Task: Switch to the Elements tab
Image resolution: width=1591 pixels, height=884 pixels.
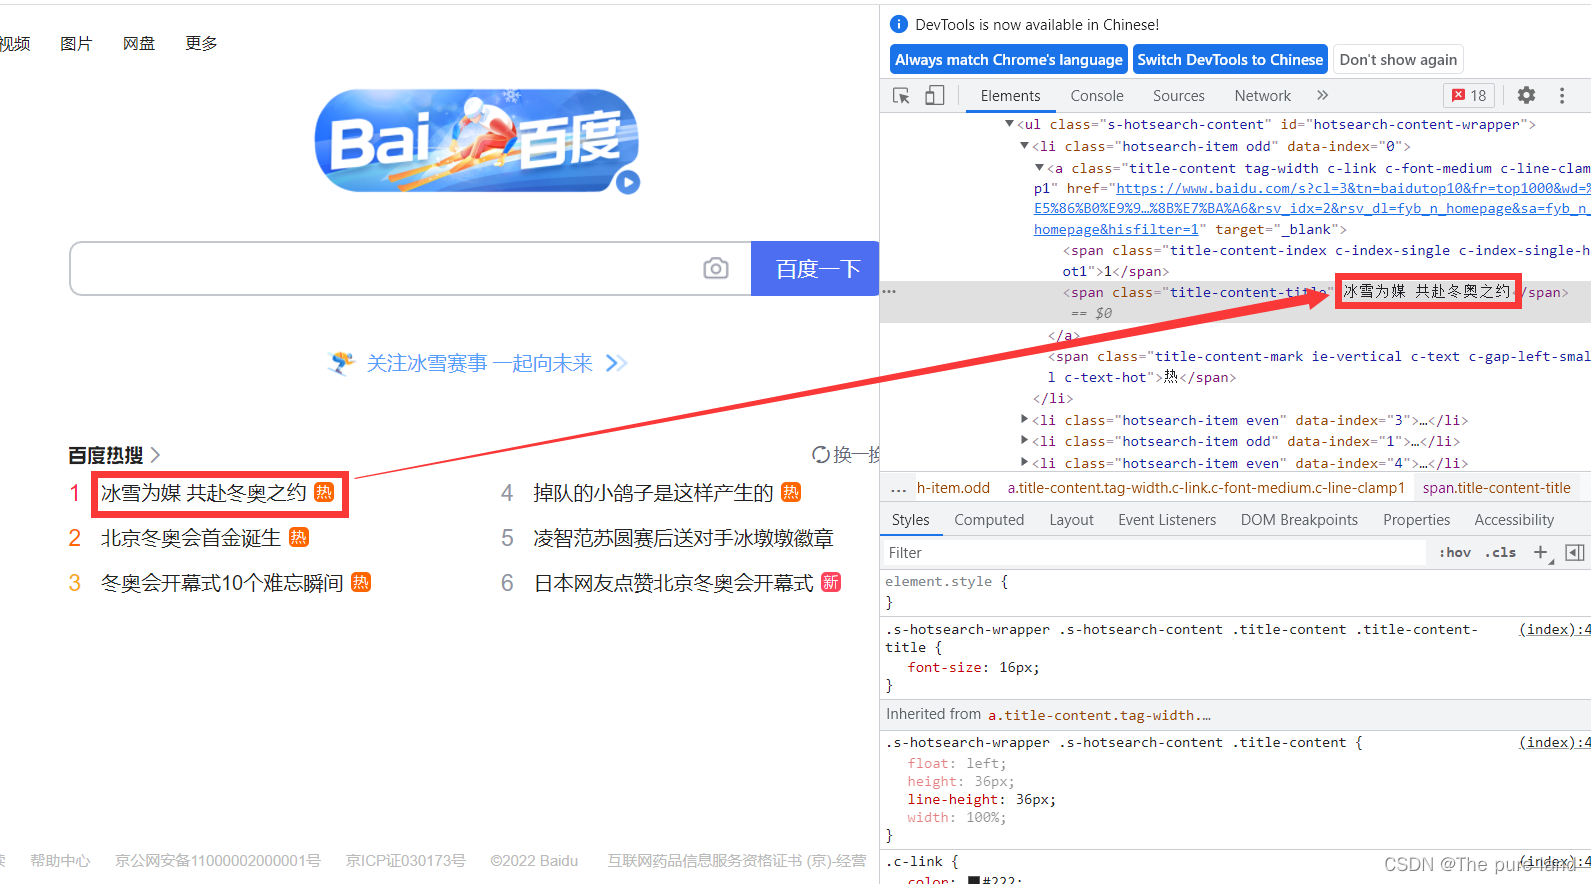Action: (1010, 95)
